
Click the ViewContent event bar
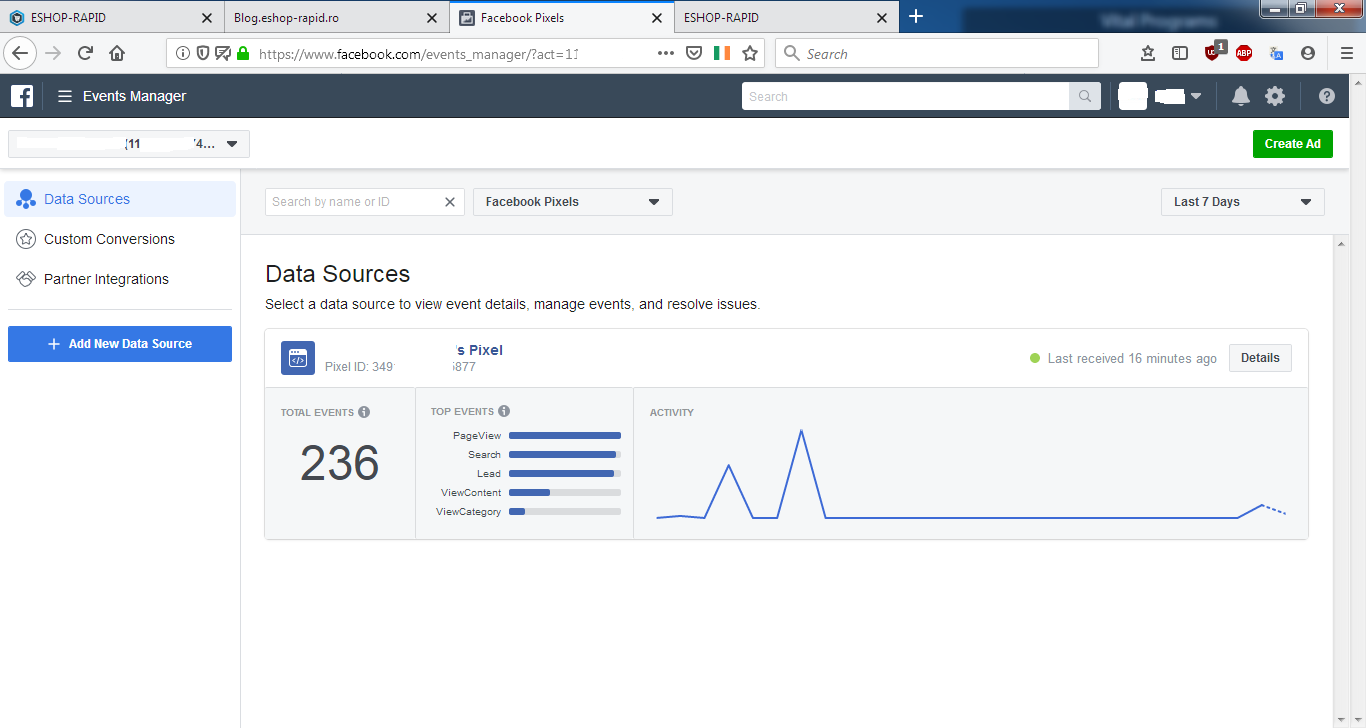565,493
